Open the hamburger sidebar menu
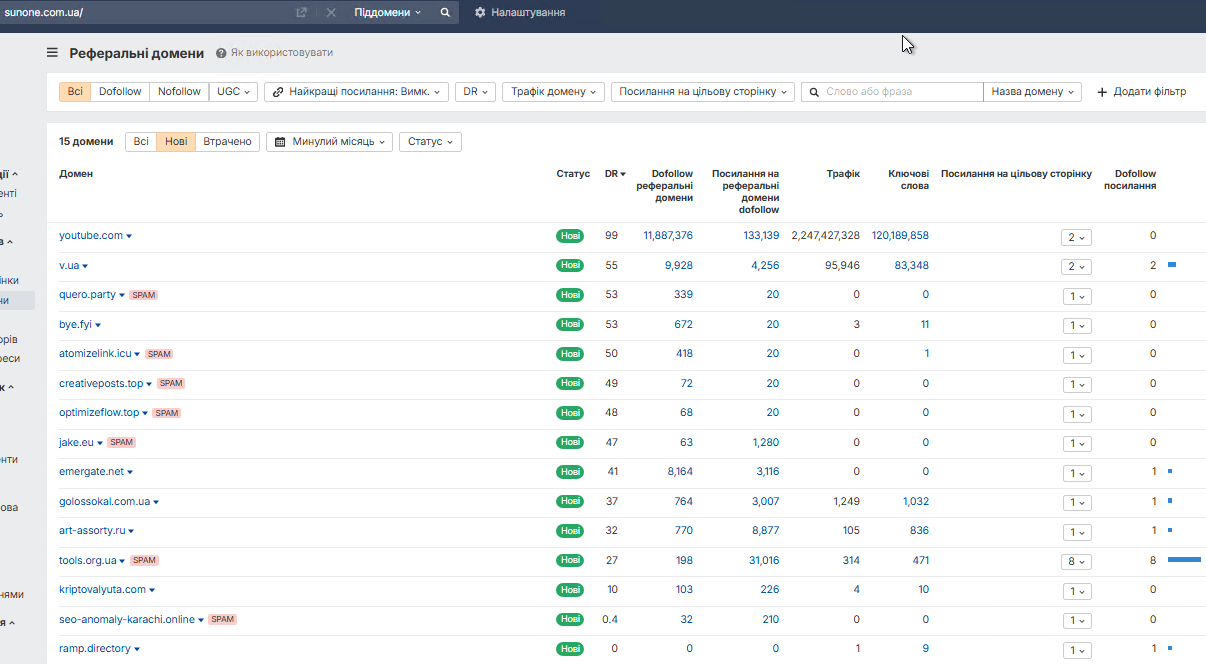Image resolution: width=1206 pixels, height=664 pixels. [x=52, y=53]
